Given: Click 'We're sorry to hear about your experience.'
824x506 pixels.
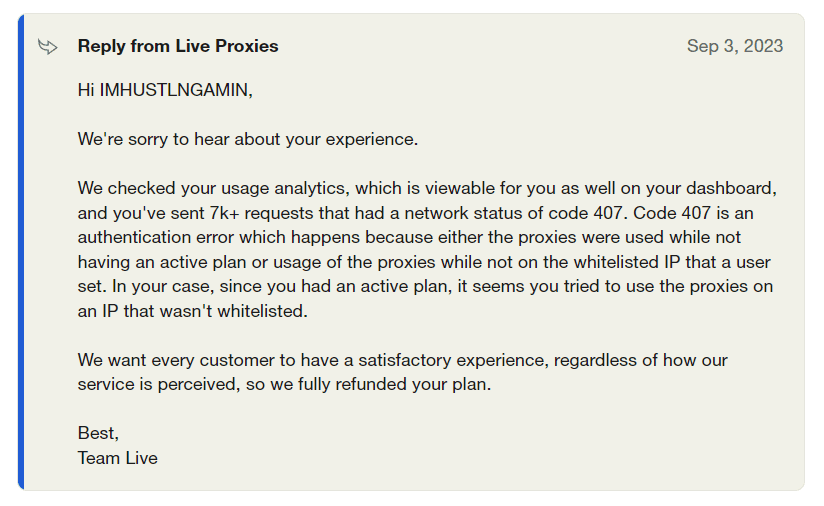Looking at the screenshot, I should (248, 139).
